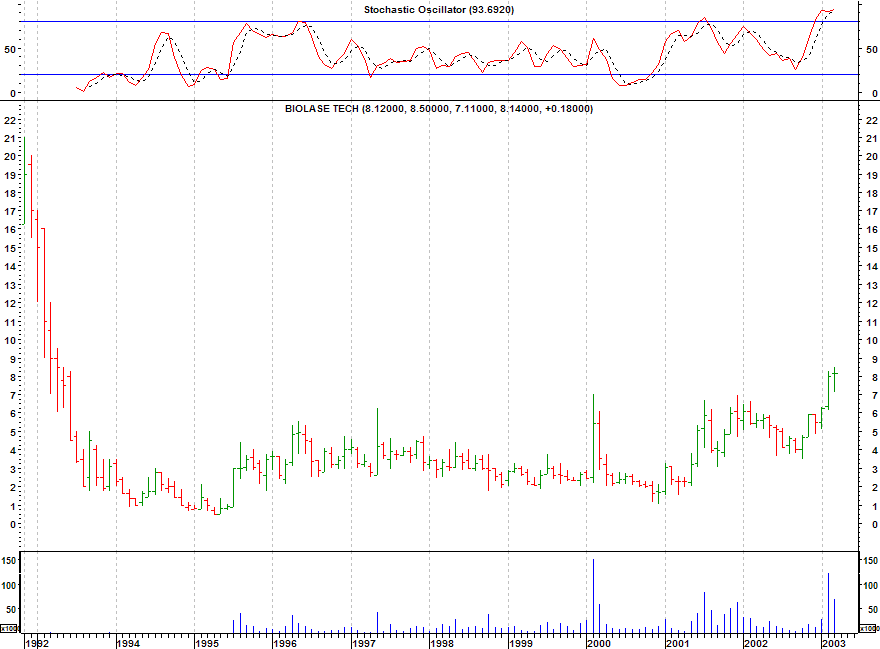Click the left volume axis label 150
Screen dimensions: 880x649
[9, 561]
